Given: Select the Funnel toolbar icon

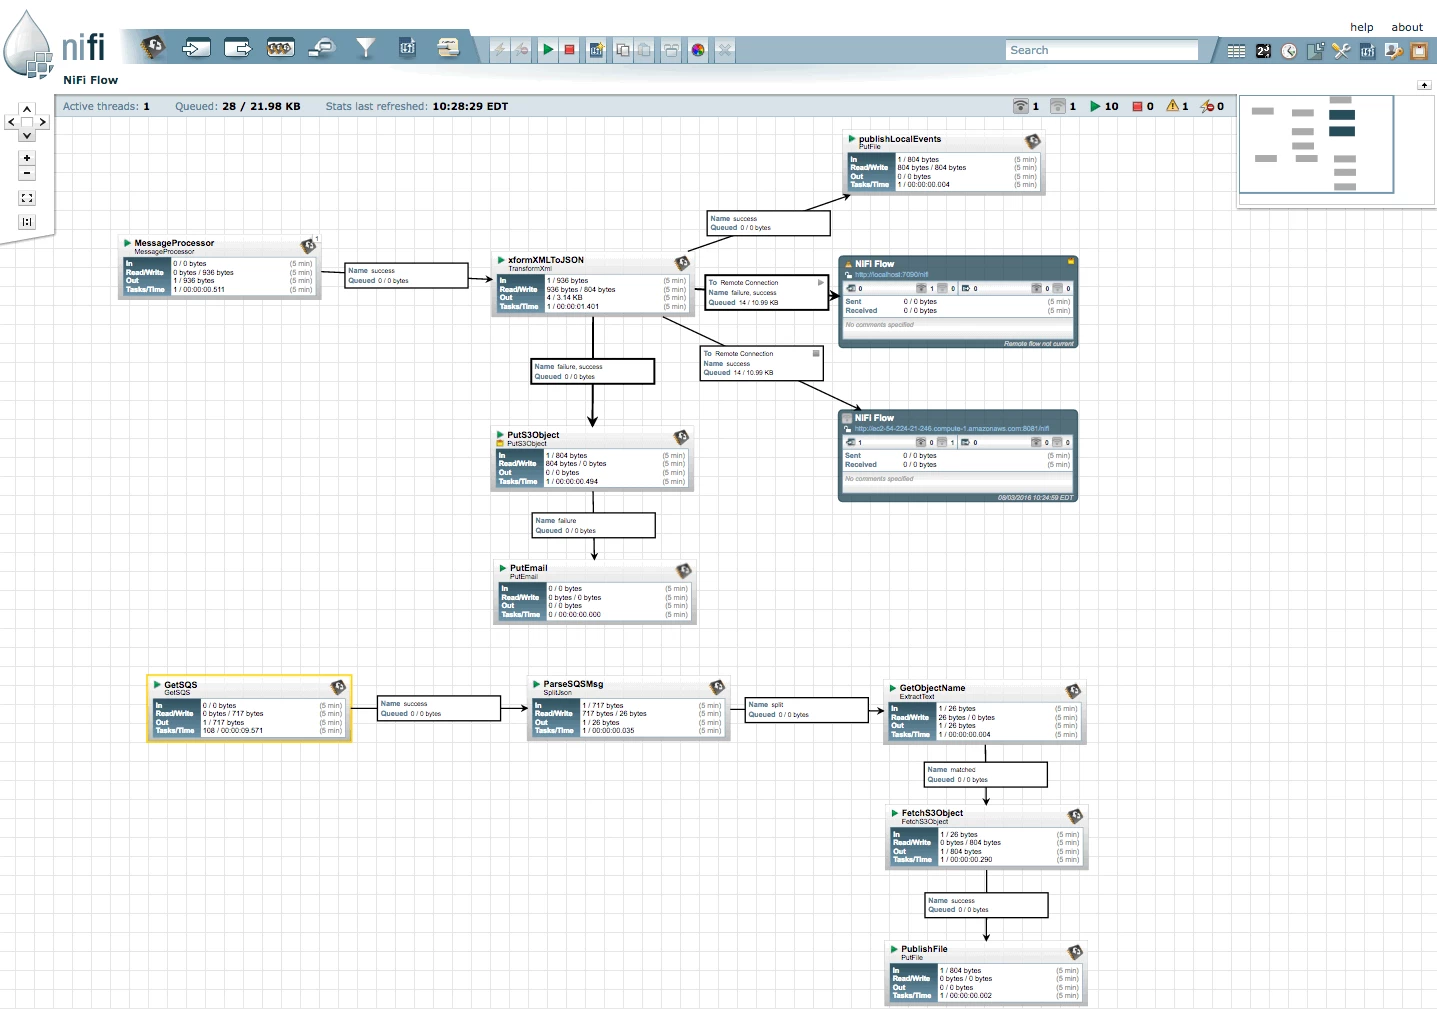Looking at the screenshot, I should coord(365,48).
